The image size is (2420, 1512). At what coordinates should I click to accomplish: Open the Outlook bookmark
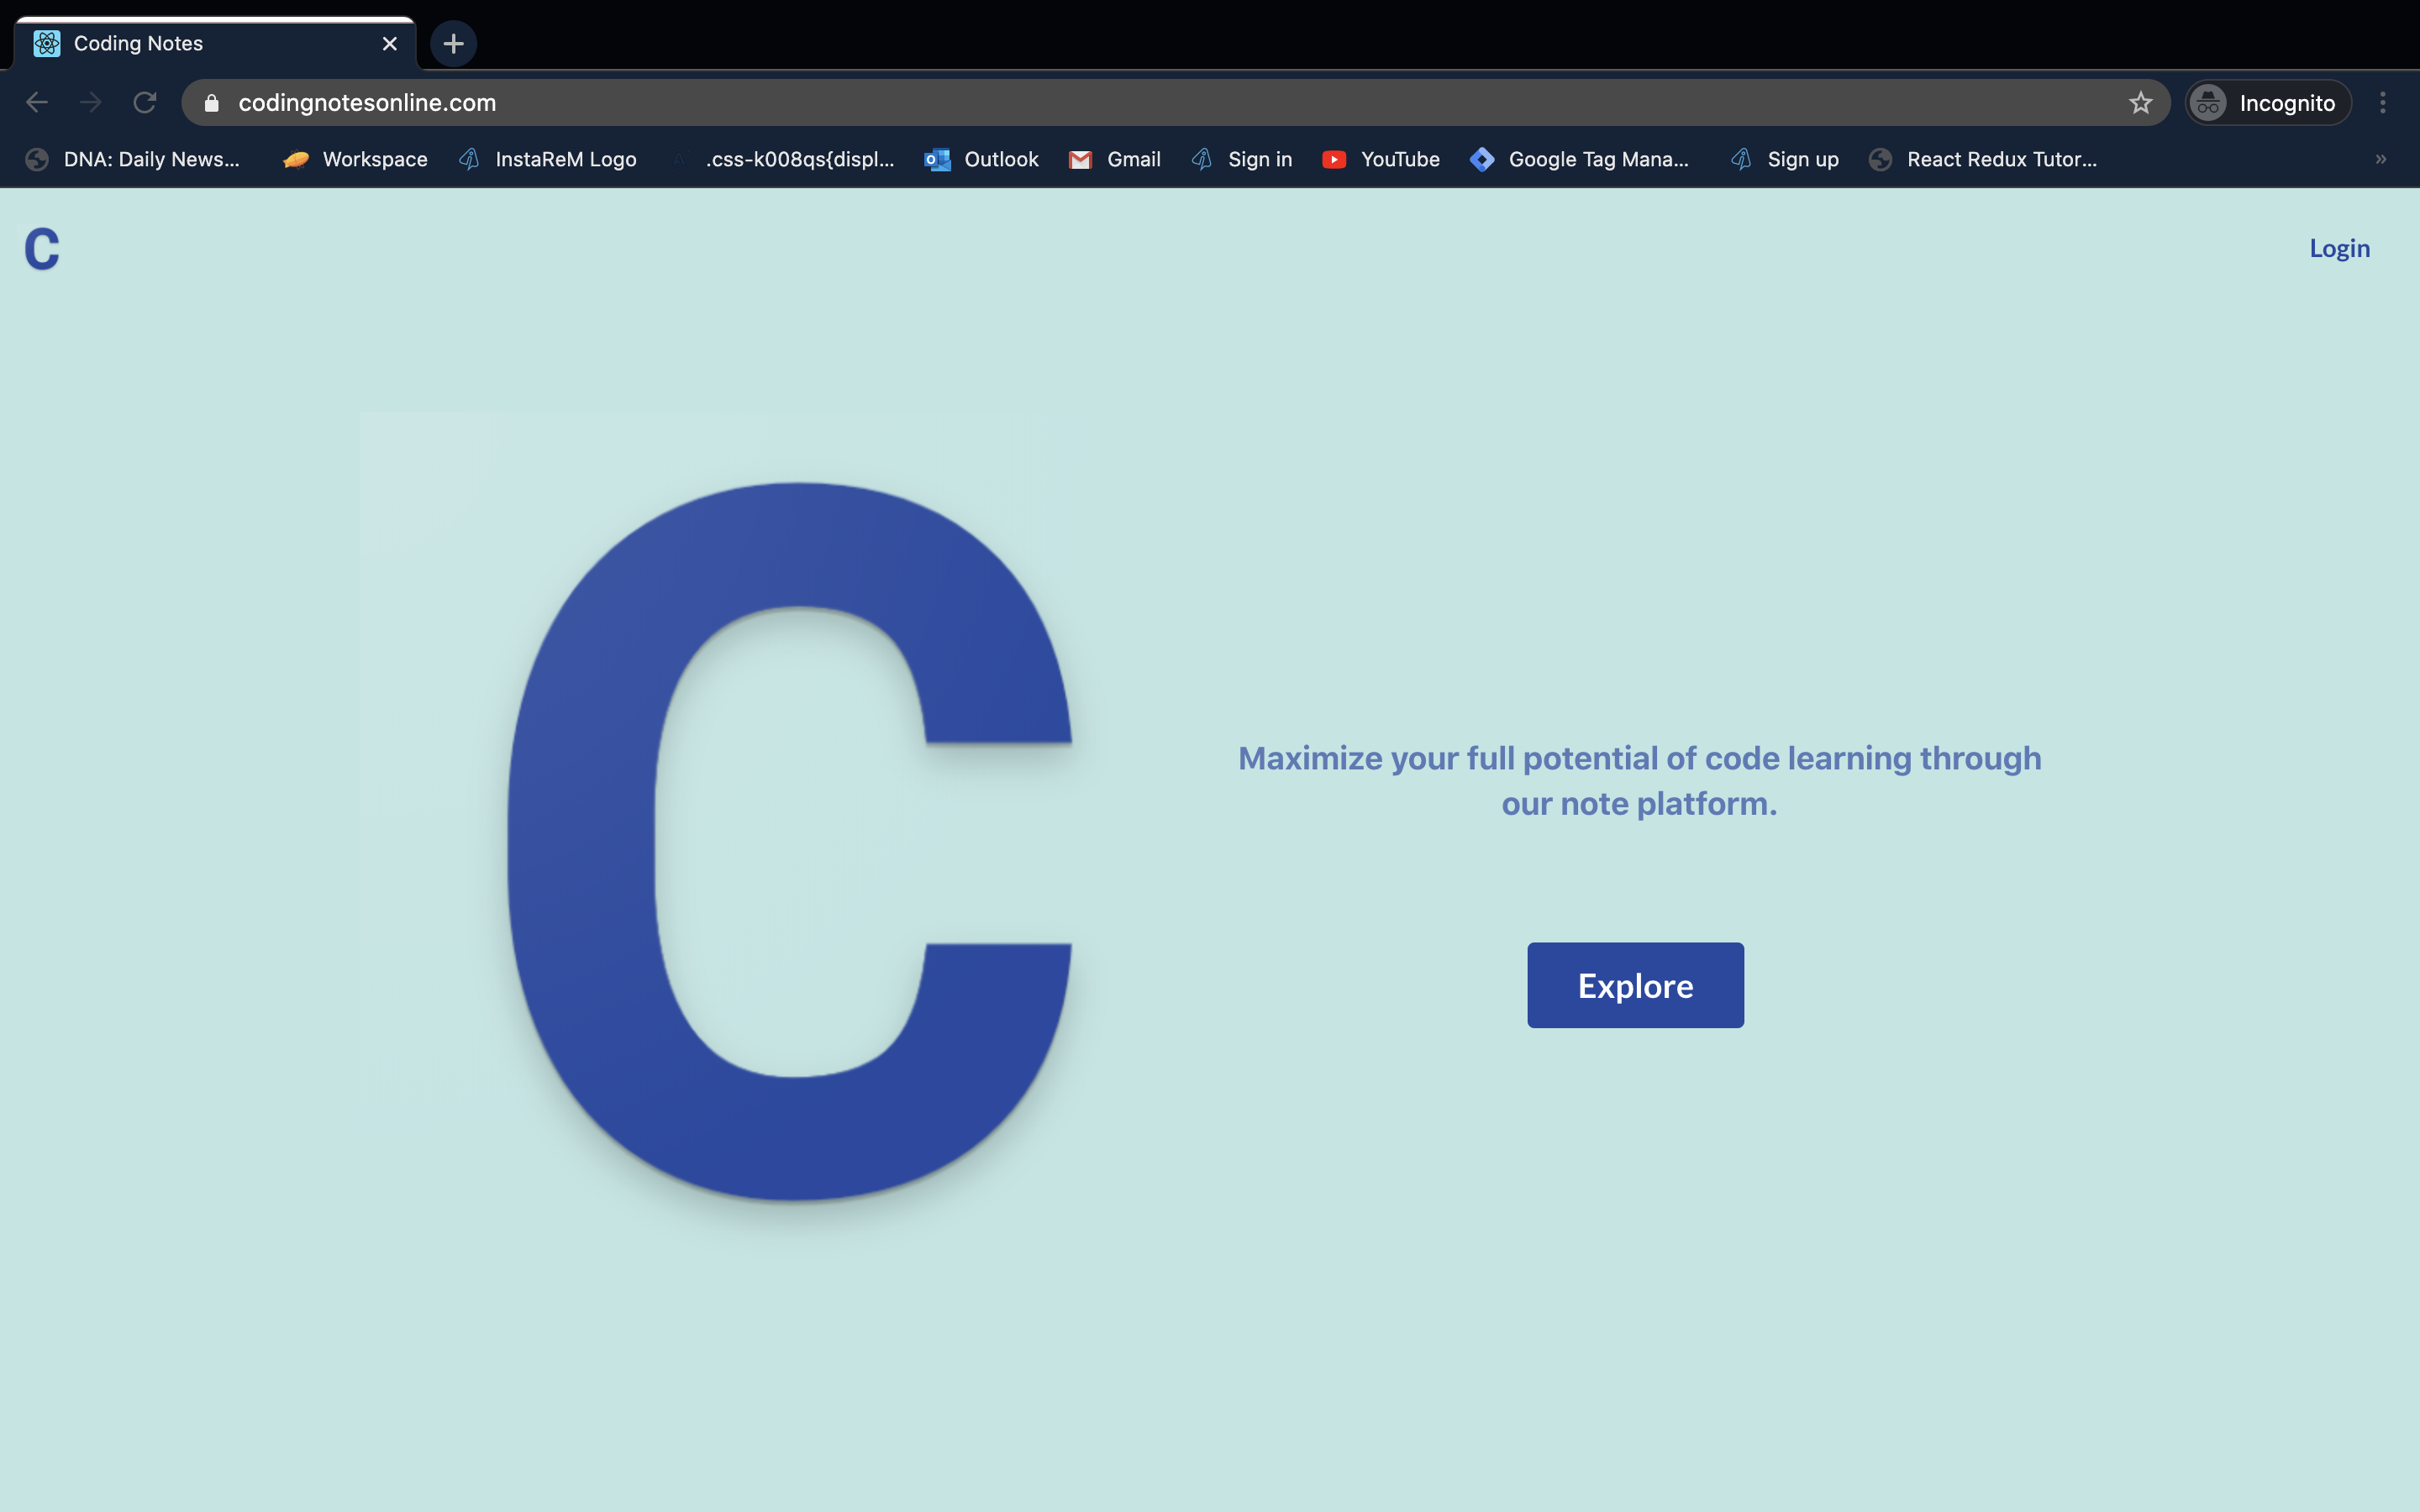[982, 160]
